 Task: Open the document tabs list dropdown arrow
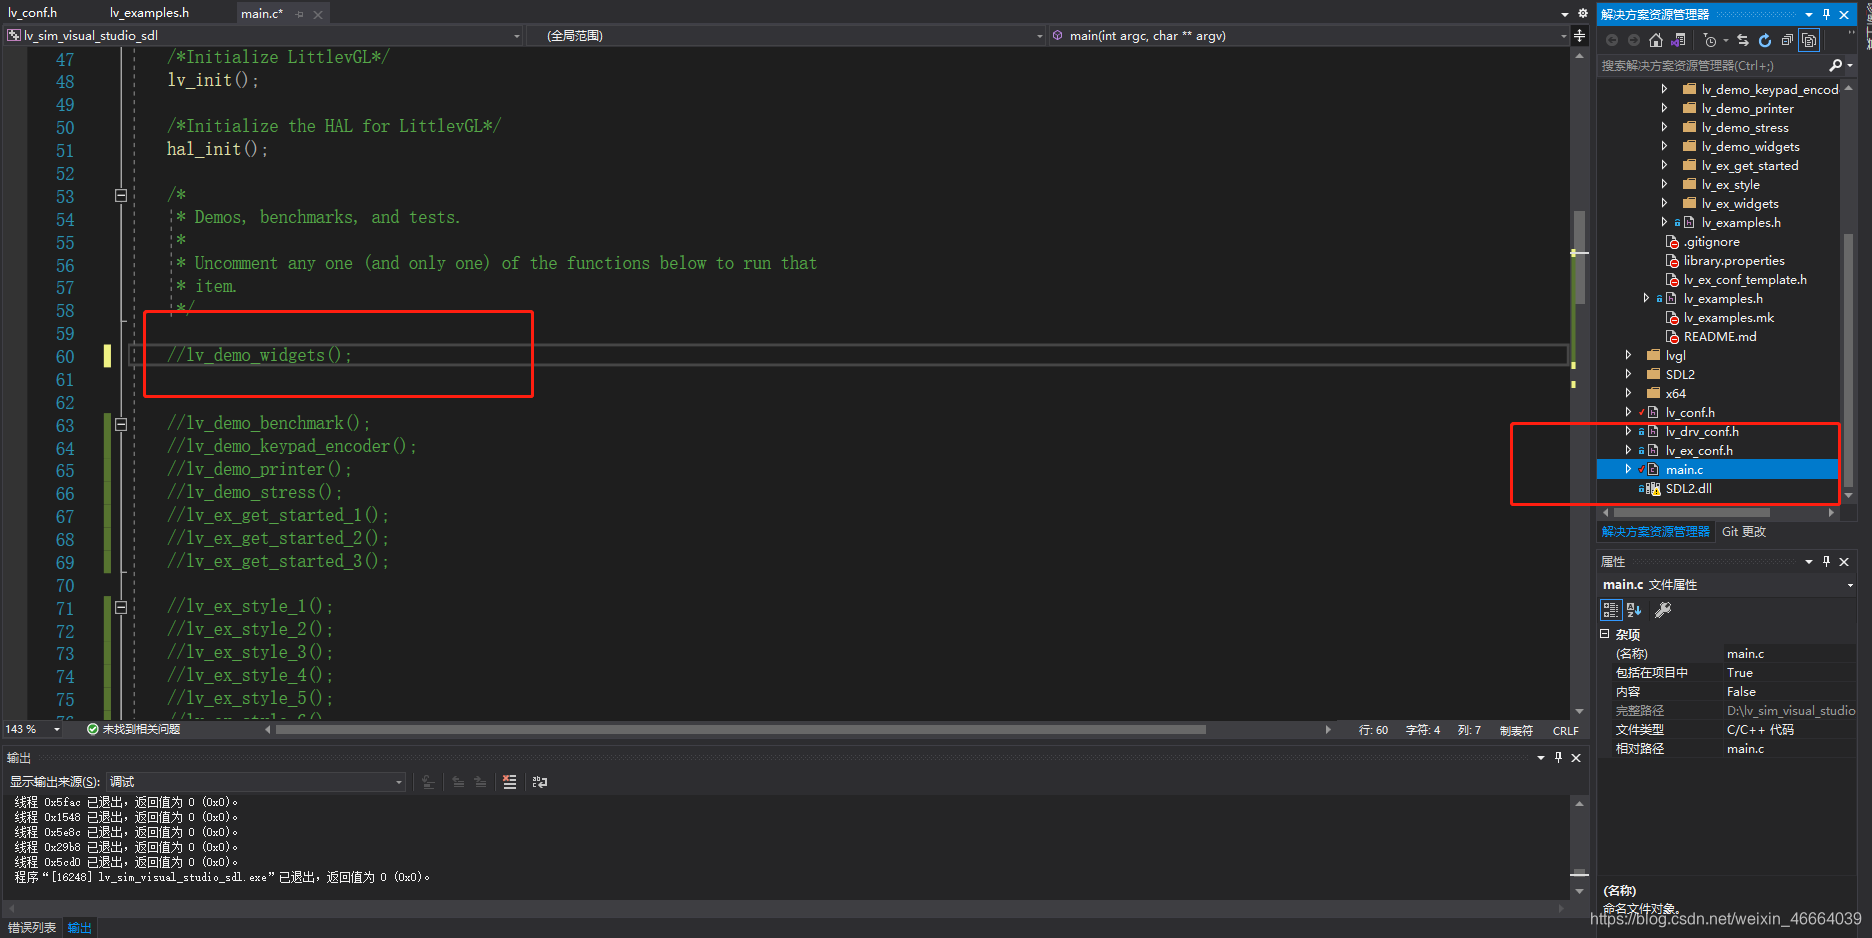1565,14
